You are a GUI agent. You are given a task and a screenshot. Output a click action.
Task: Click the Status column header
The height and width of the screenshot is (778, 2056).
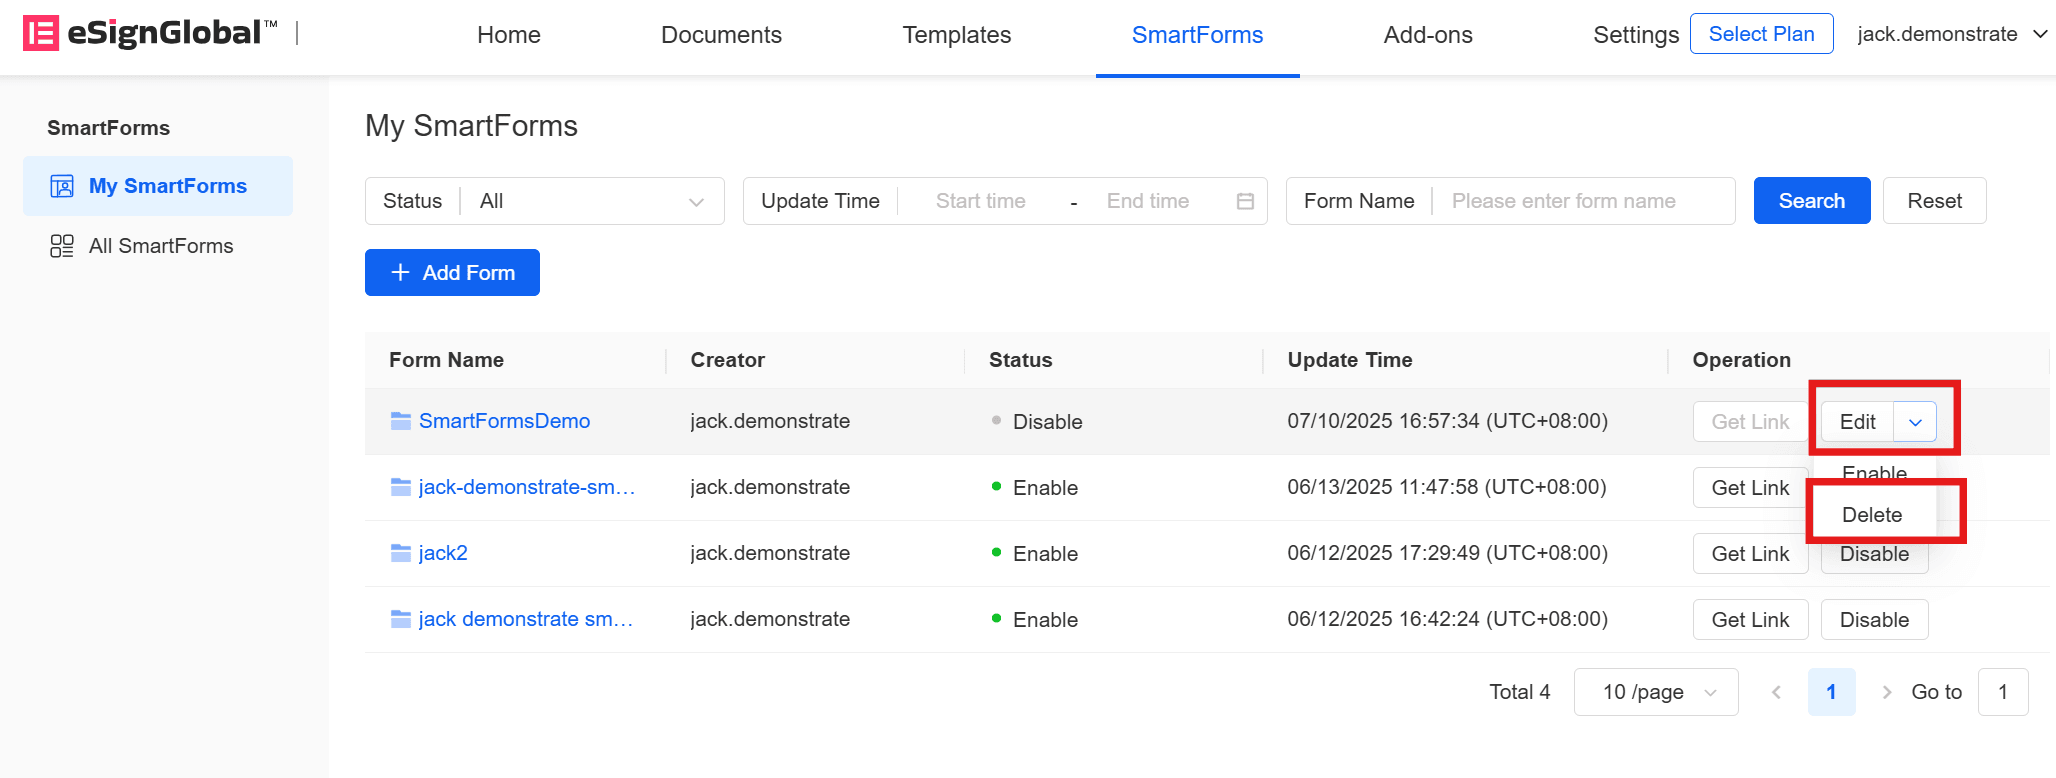coord(1020,360)
